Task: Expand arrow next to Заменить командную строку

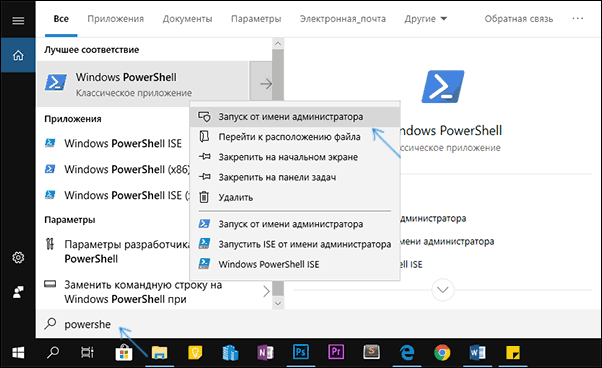Action: click(266, 292)
